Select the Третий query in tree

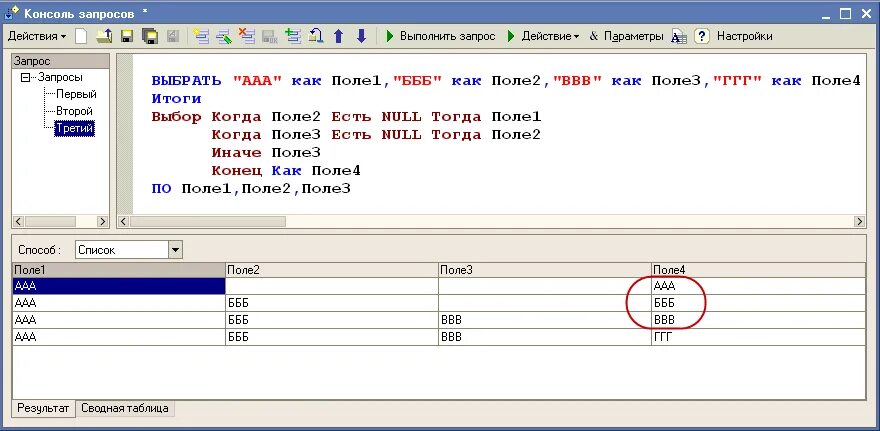(74, 129)
